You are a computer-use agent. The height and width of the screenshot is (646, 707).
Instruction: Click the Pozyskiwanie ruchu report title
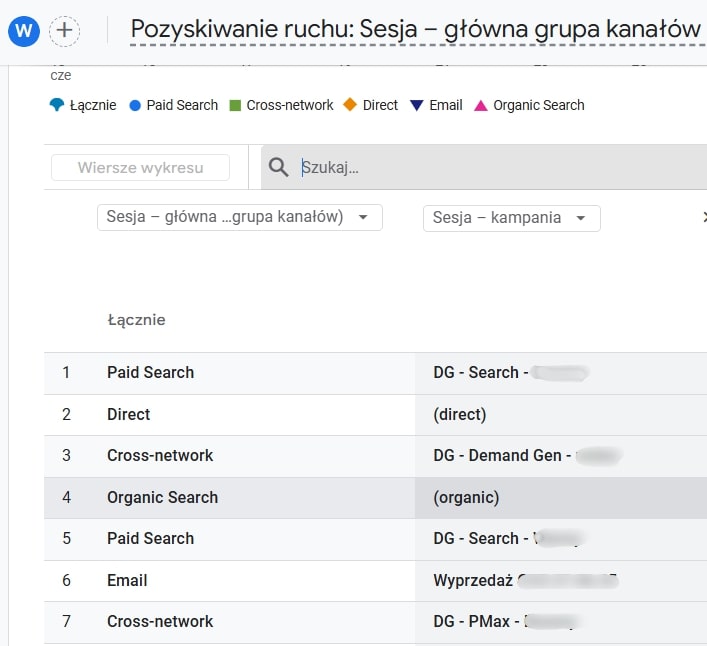[415, 30]
